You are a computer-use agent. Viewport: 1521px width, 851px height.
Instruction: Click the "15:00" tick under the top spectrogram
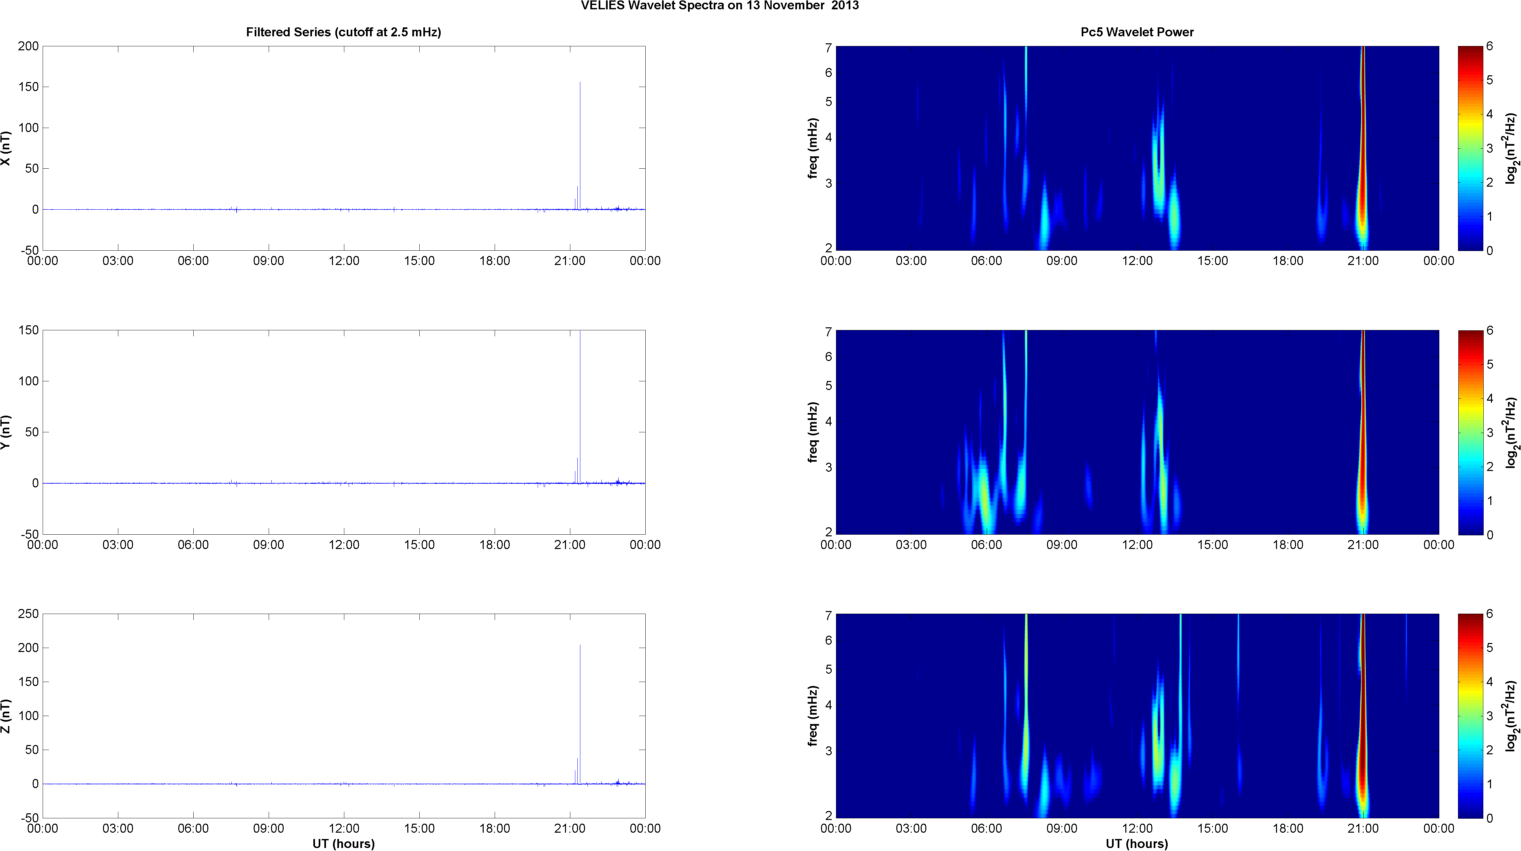click(1213, 261)
